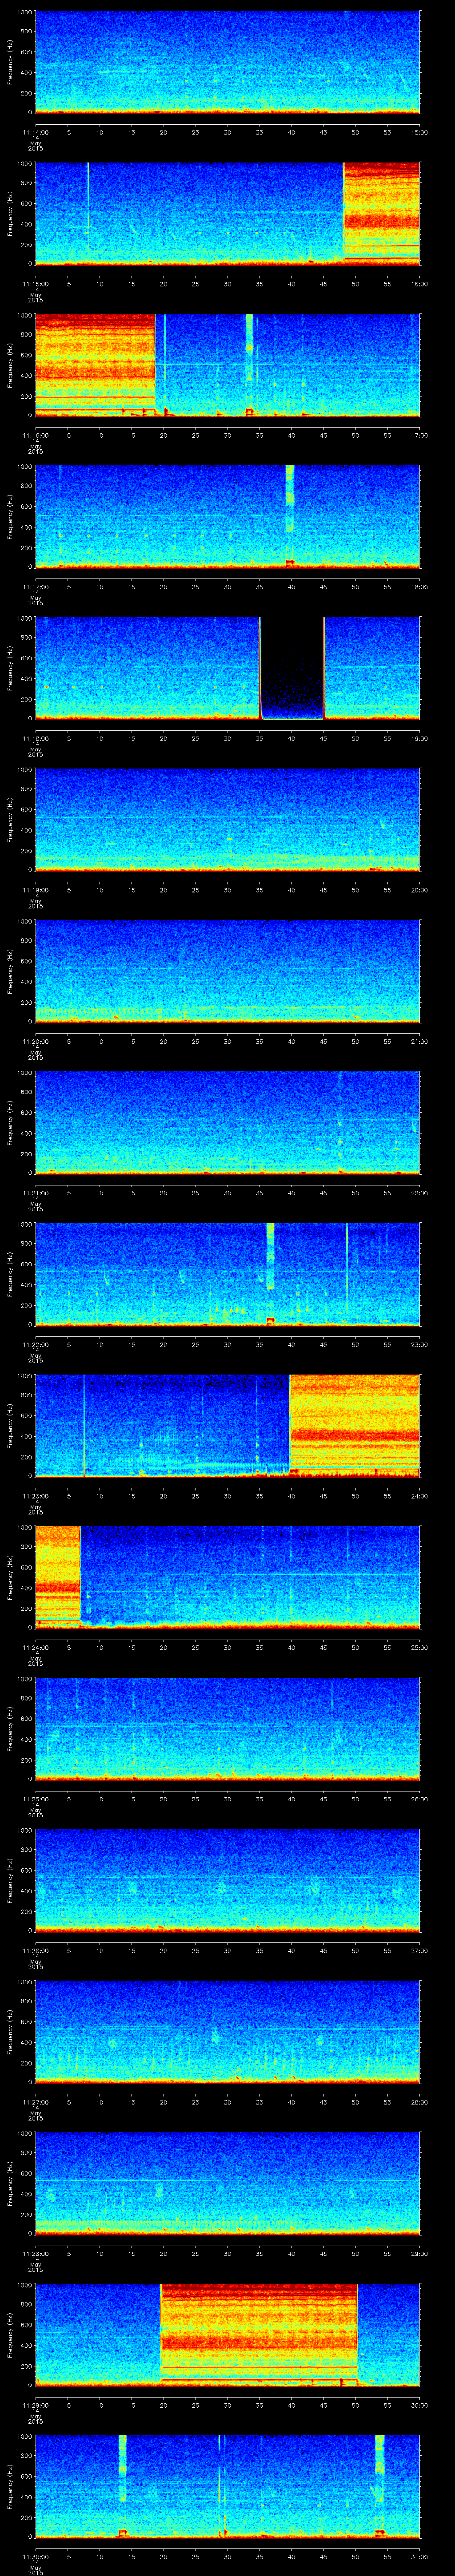This screenshot has width=455, height=2576.
Task: Click the bright vertical burst near 37 seconds in 11:22 spectrogram
Action: (270, 1274)
